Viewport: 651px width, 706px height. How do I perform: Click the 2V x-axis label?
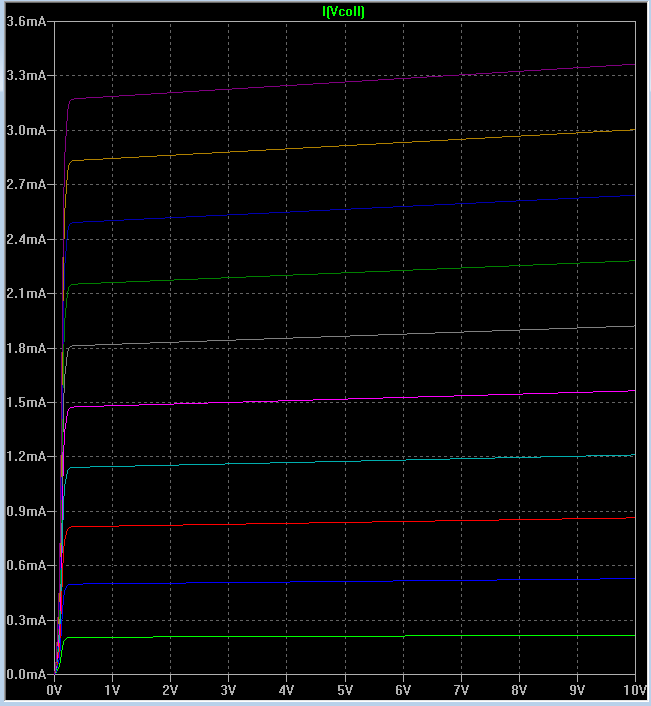click(x=170, y=690)
